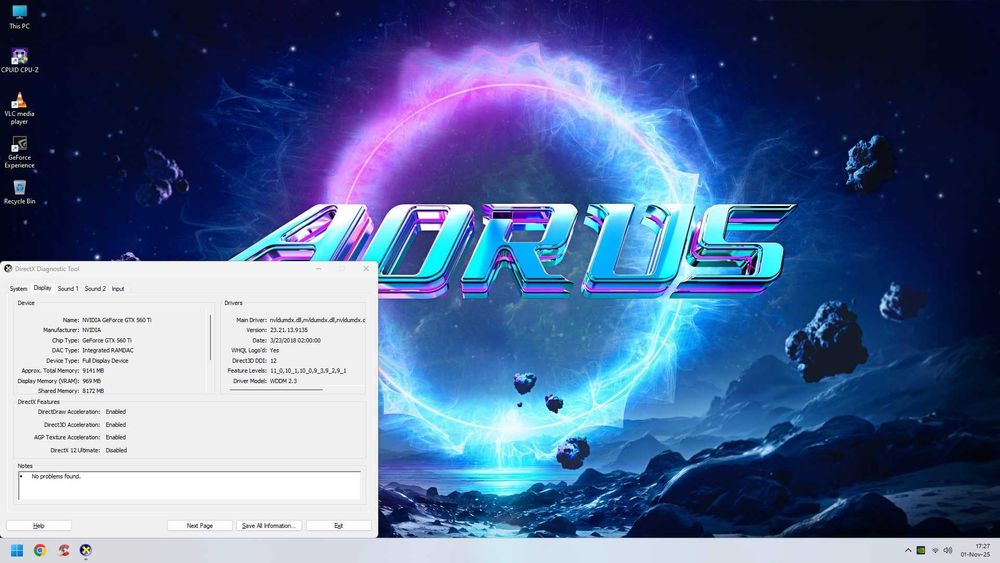Open the Windows Start menu
The image size is (1000, 563).
pyautogui.click(x=17, y=550)
